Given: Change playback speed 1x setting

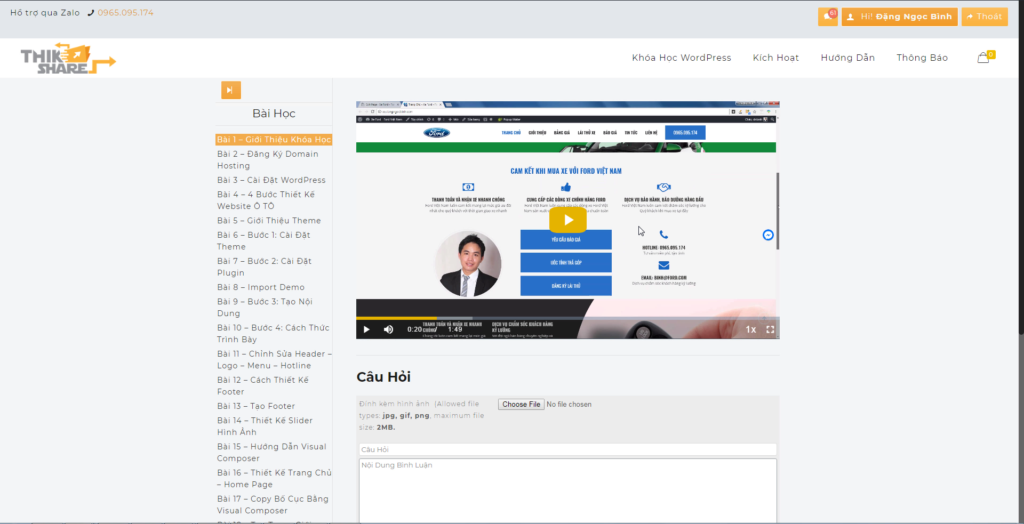Looking at the screenshot, I should tap(751, 330).
